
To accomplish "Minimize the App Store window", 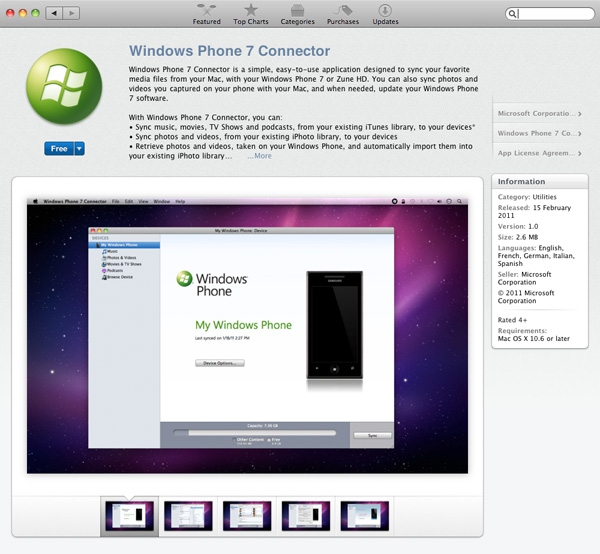I will pyautogui.click(x=23, y=13).
